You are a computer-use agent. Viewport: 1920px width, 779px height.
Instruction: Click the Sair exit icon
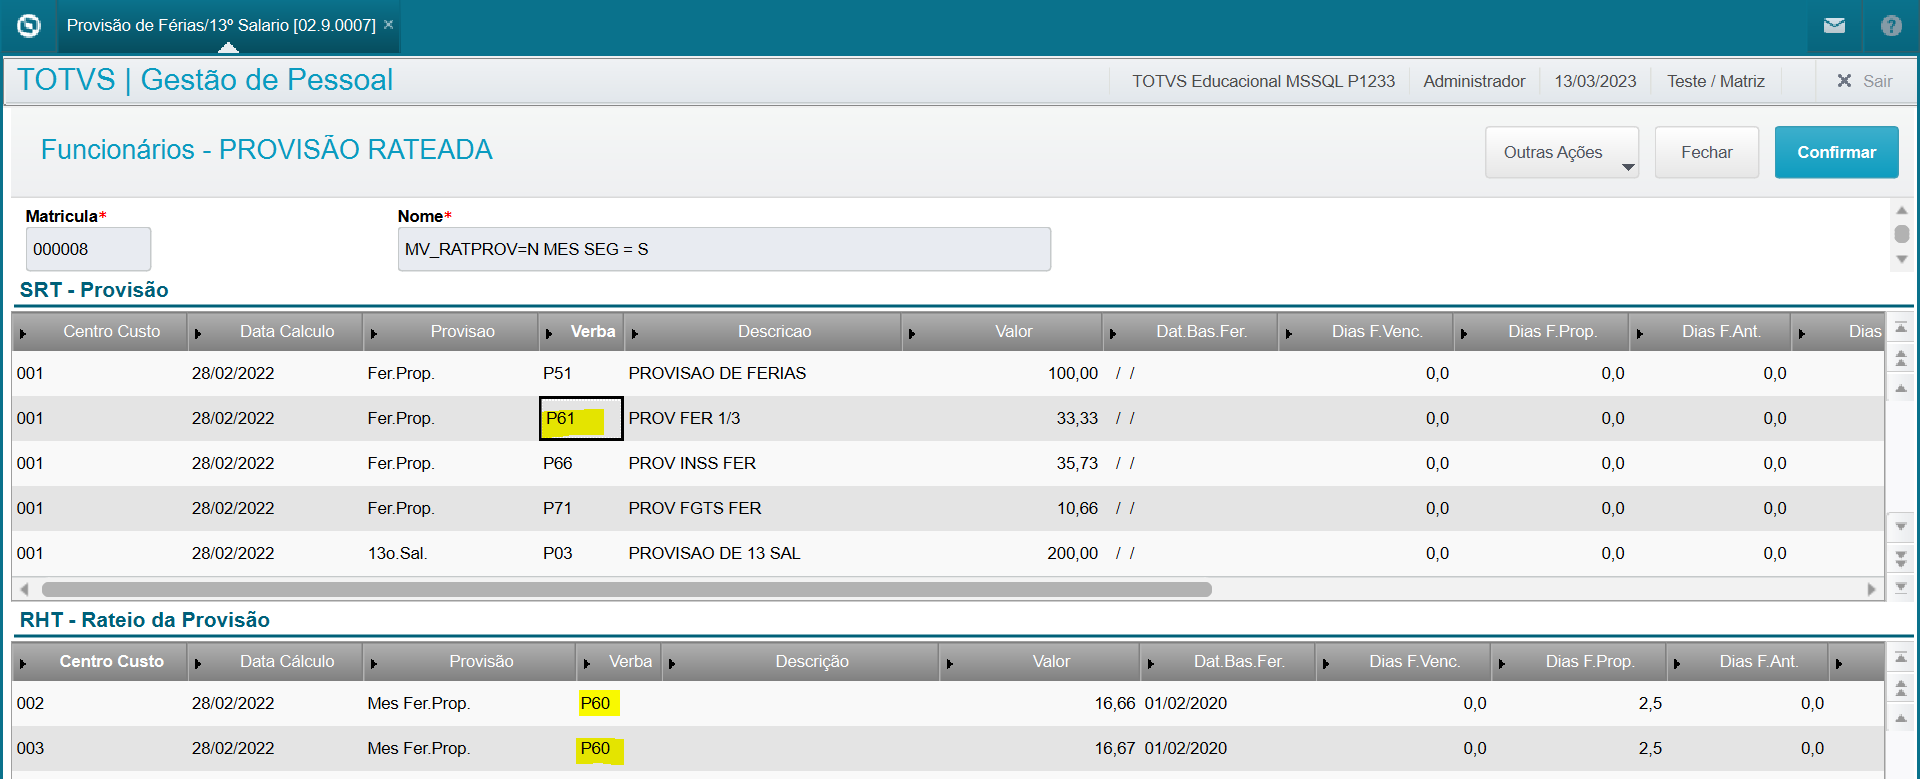[x=1845, y=81]
